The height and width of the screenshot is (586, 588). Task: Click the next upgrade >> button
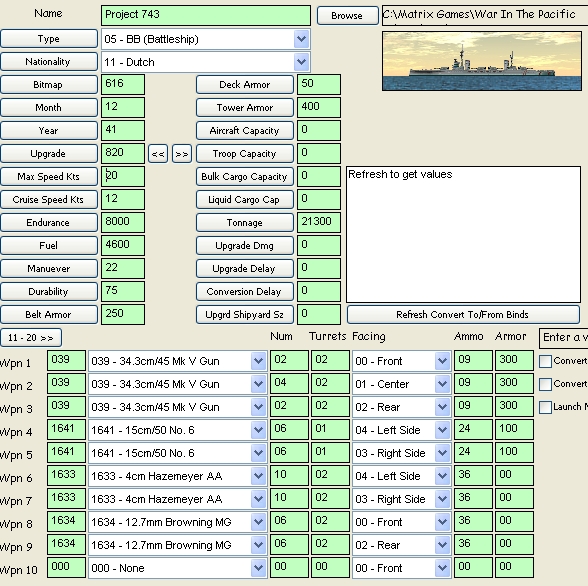pyautogui.click(x=182, y=154)
